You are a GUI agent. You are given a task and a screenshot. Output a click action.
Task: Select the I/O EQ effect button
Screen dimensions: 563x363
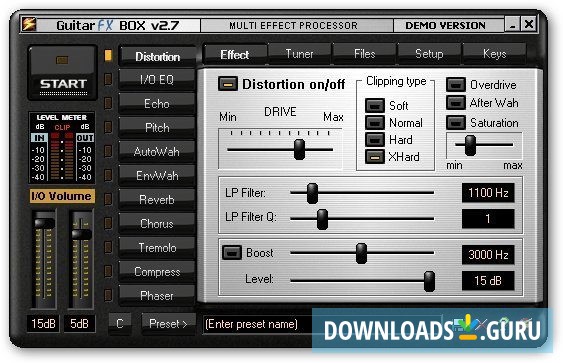coord(157,79)
